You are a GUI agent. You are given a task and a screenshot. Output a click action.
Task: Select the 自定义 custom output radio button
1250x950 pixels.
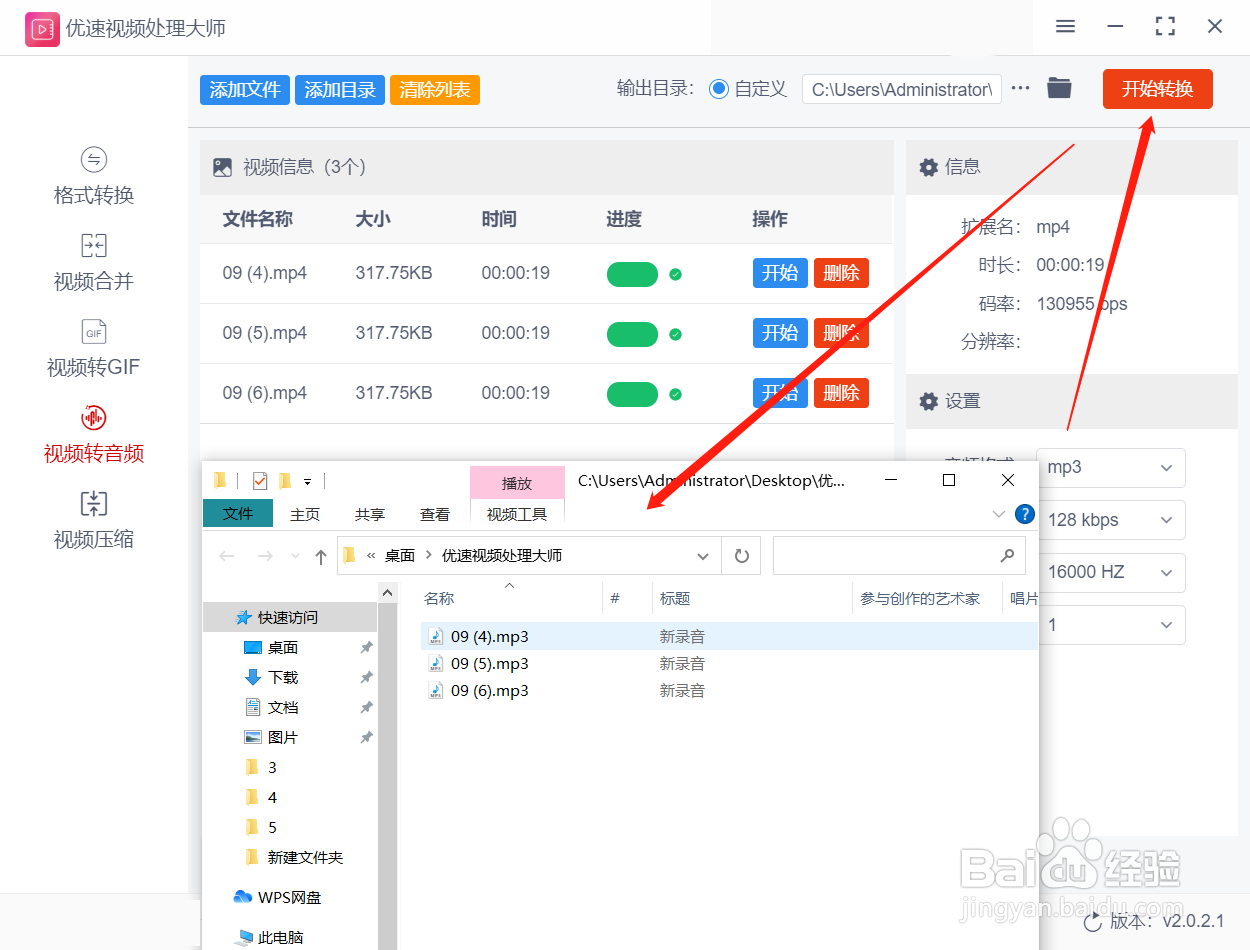pyautogui.click(x=718, y=89)
